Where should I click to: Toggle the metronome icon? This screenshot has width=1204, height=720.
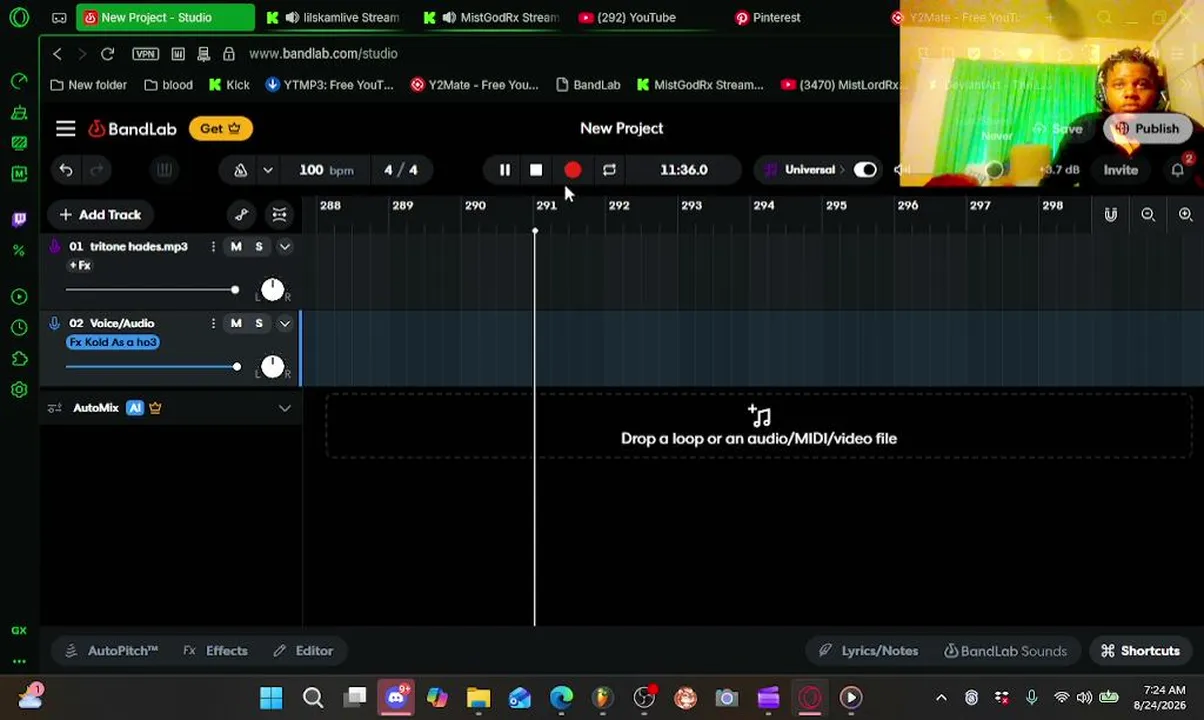(240, 170)
